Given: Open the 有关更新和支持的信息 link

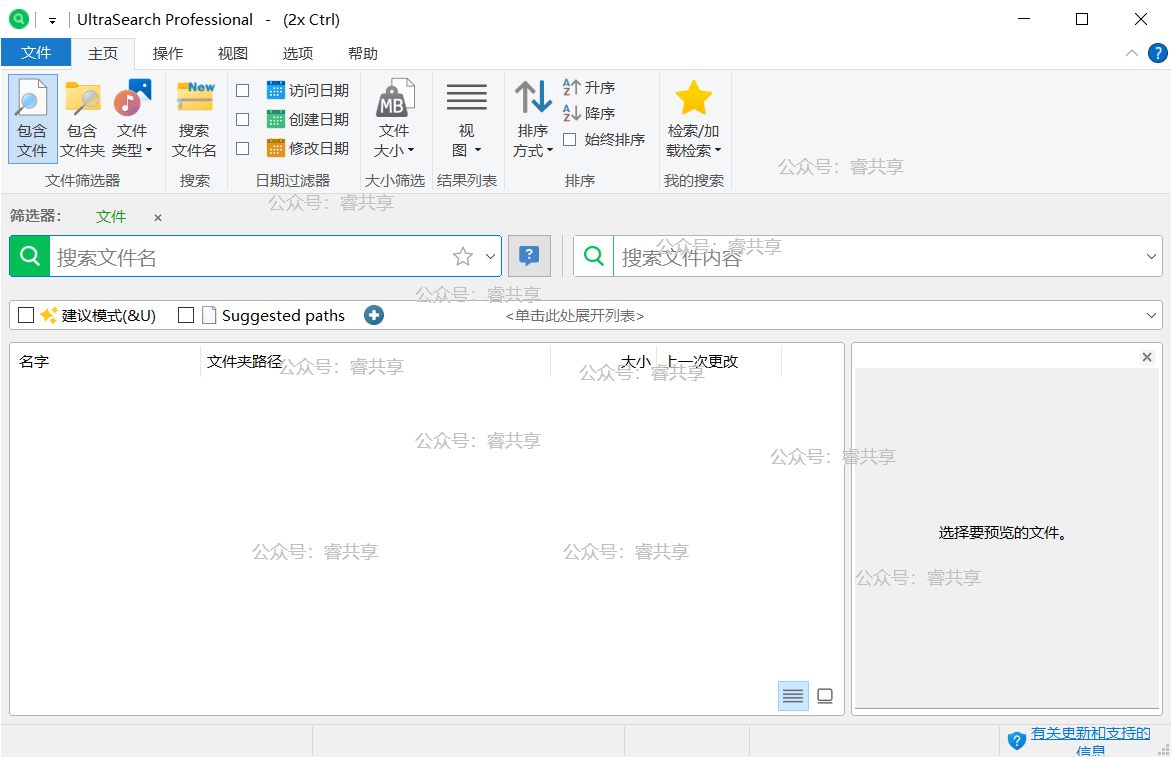Looking at the screenshot, I should pyautogui.click(x=1090, y=734).
